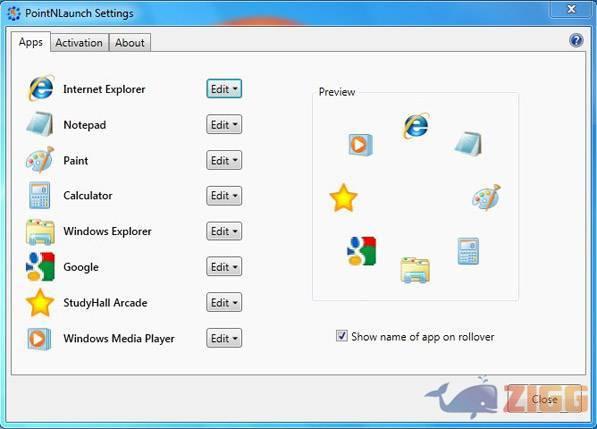The width and height of the screenshot is (597, 429).
Task: Click the Windows Explorer label text
Action: click(x=107, y=231)
